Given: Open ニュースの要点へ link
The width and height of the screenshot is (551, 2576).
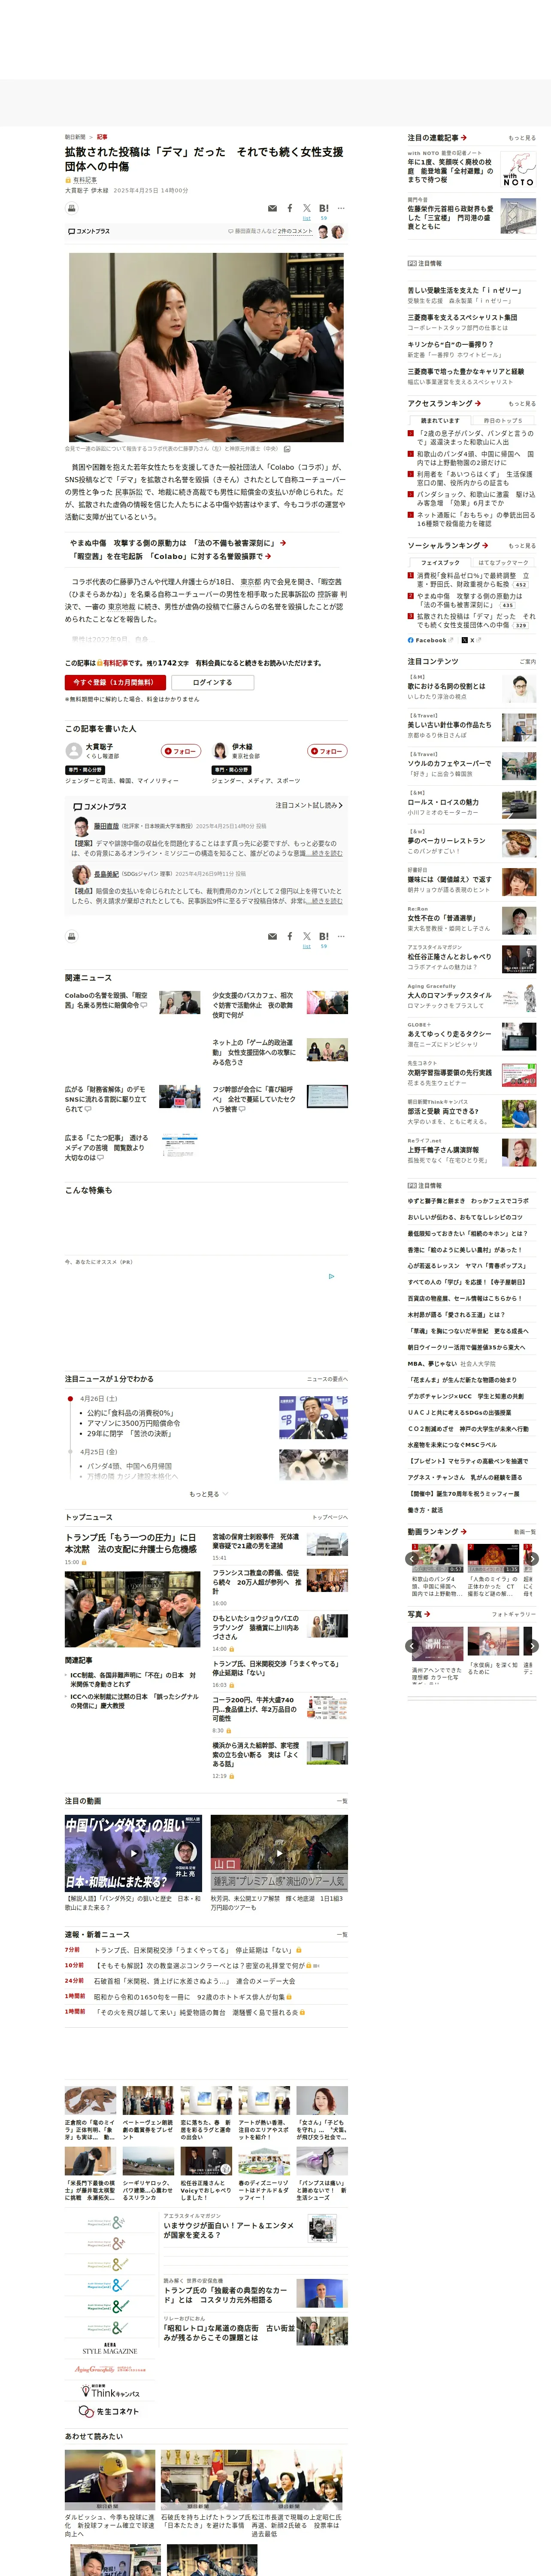Looking at the screenshot, I should (x=327, y=1379).
